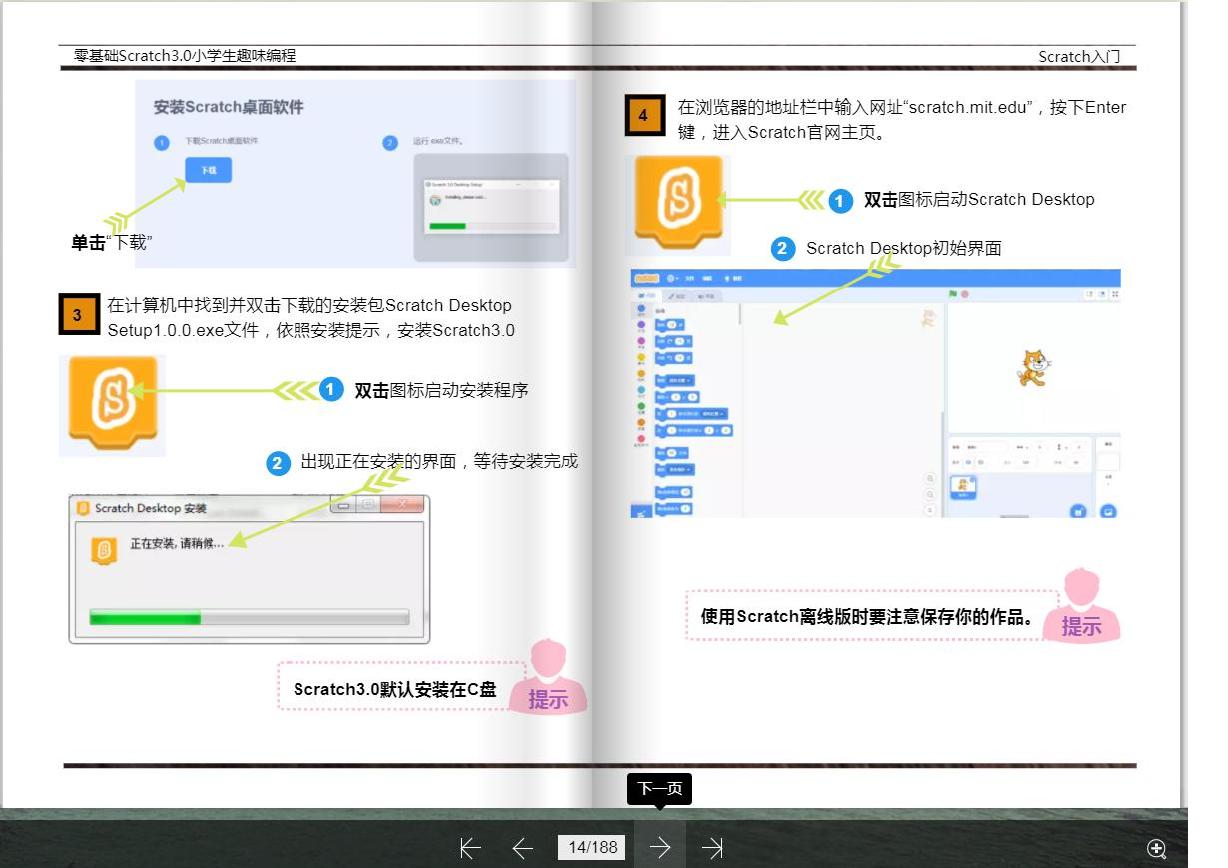This screenshot has height=868, width=1228.
Task: Click the 14/188 page number field
Action: pos(593,847)
